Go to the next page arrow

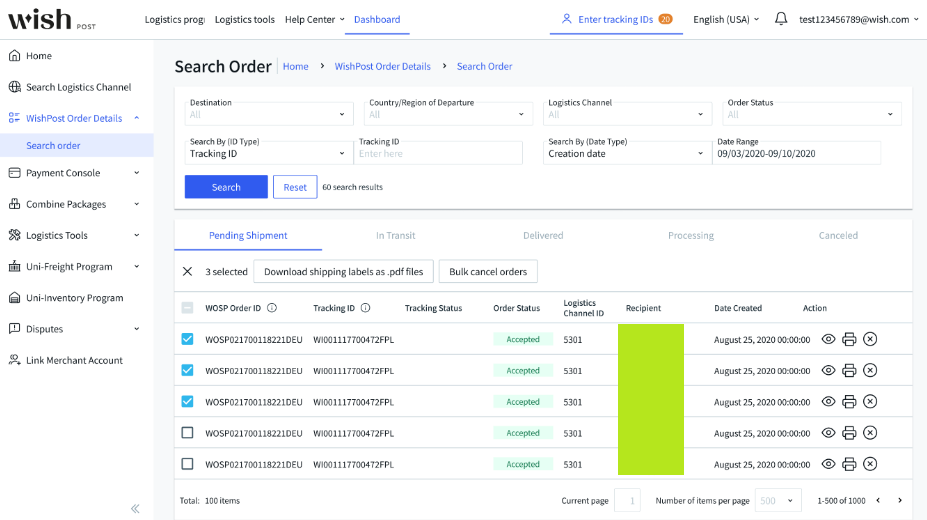(x=900, y=500)
